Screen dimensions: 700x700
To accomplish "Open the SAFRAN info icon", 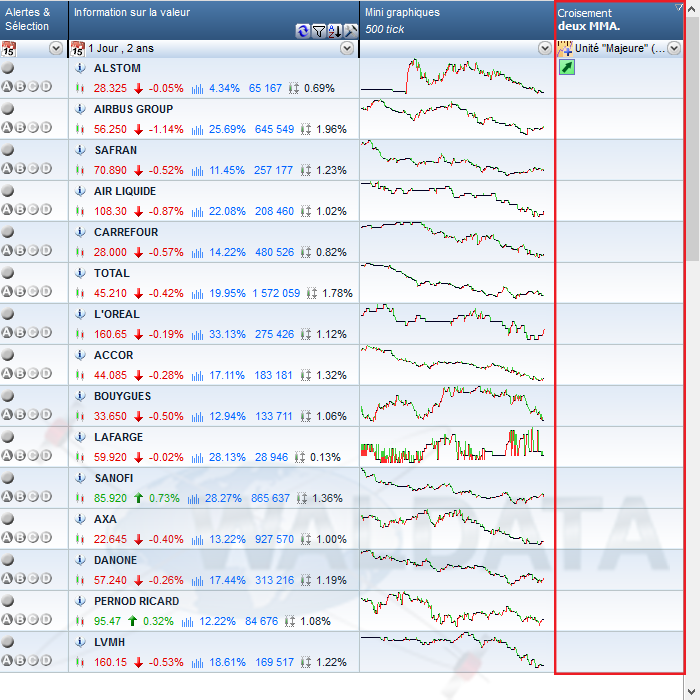I will (x=80, y=150).
